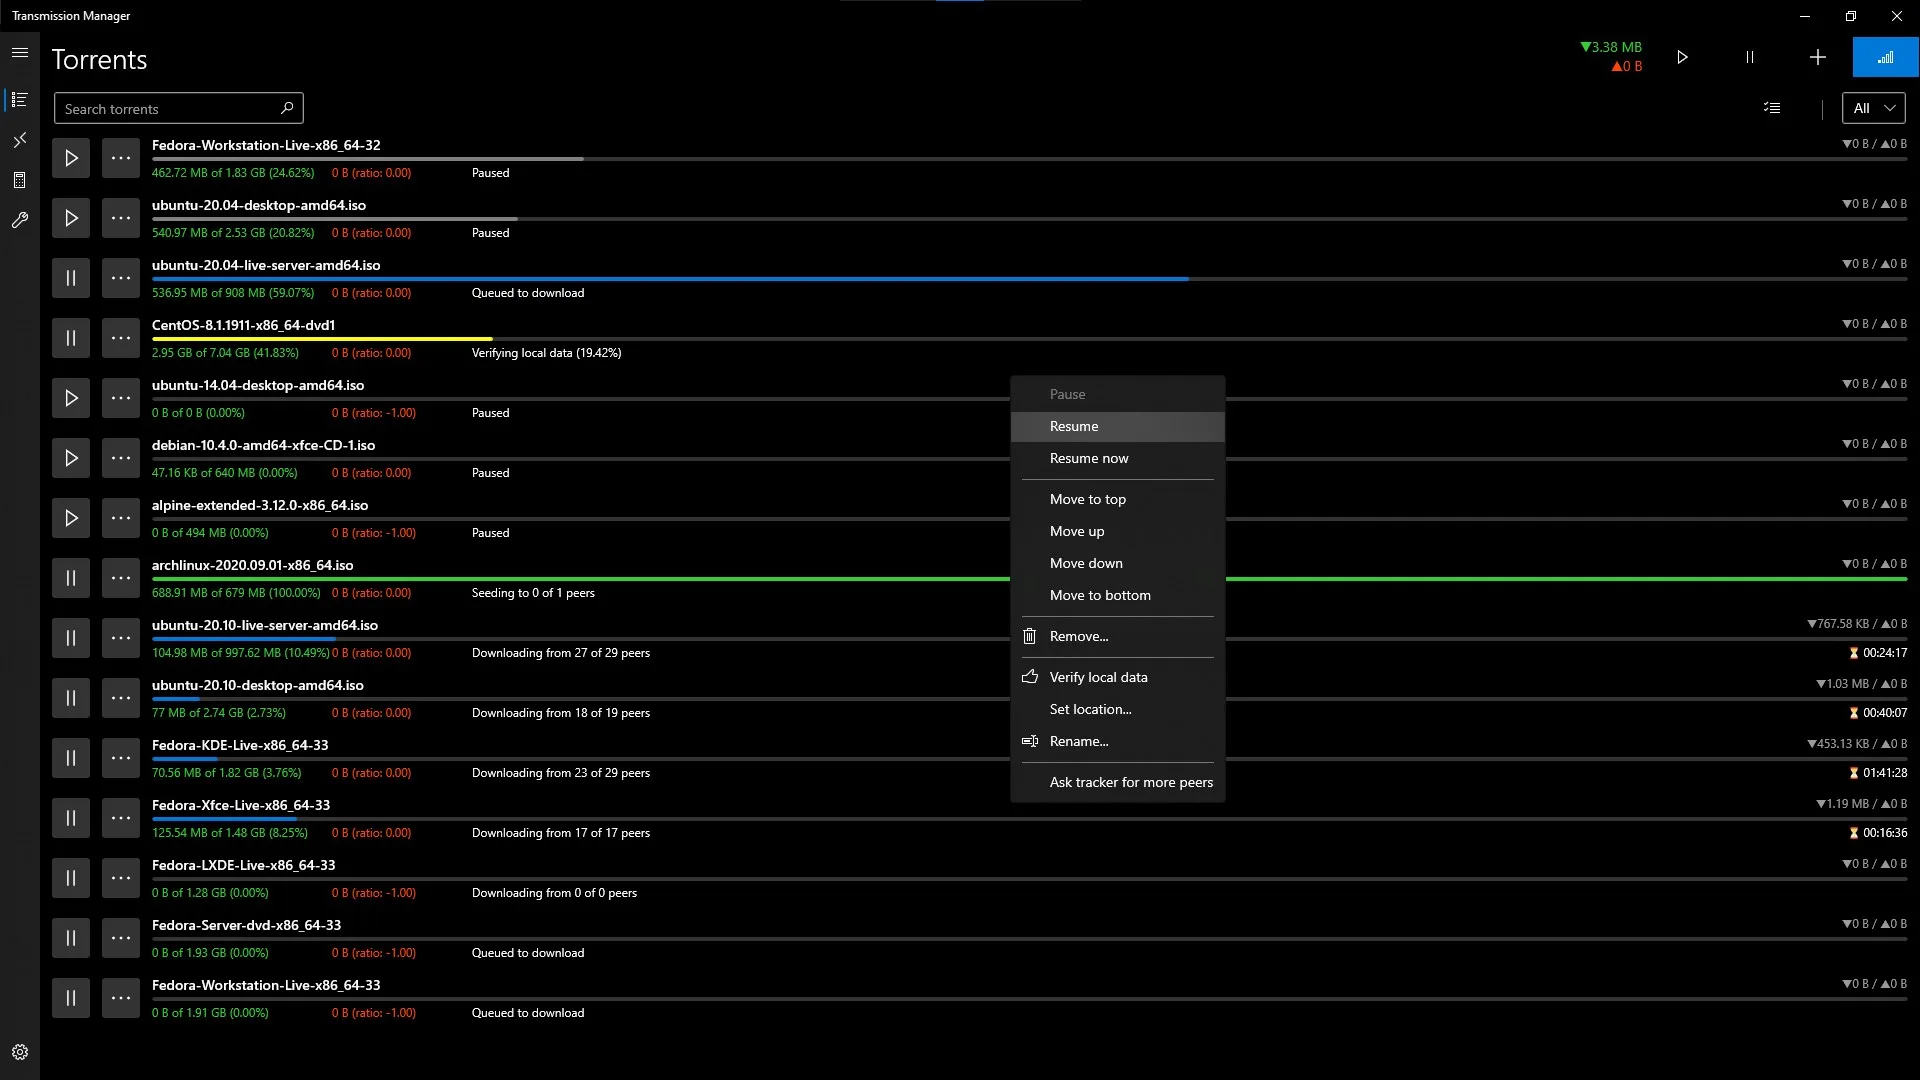
Task: Open more options for ubuntu-20.10-desktop-amd64.iso
Action: pos(121,698)
